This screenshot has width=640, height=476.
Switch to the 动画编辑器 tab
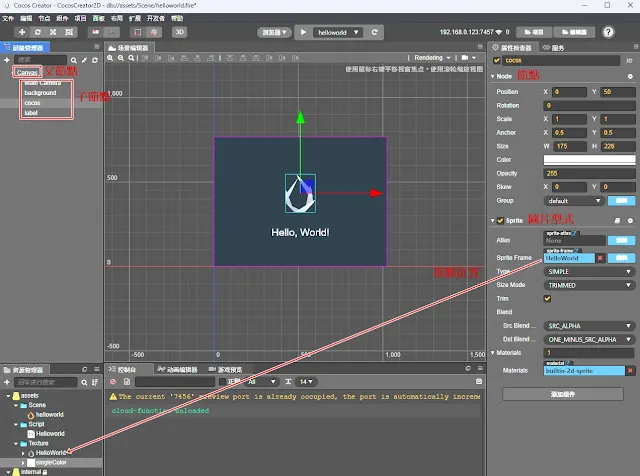click(x=180, y=369)
